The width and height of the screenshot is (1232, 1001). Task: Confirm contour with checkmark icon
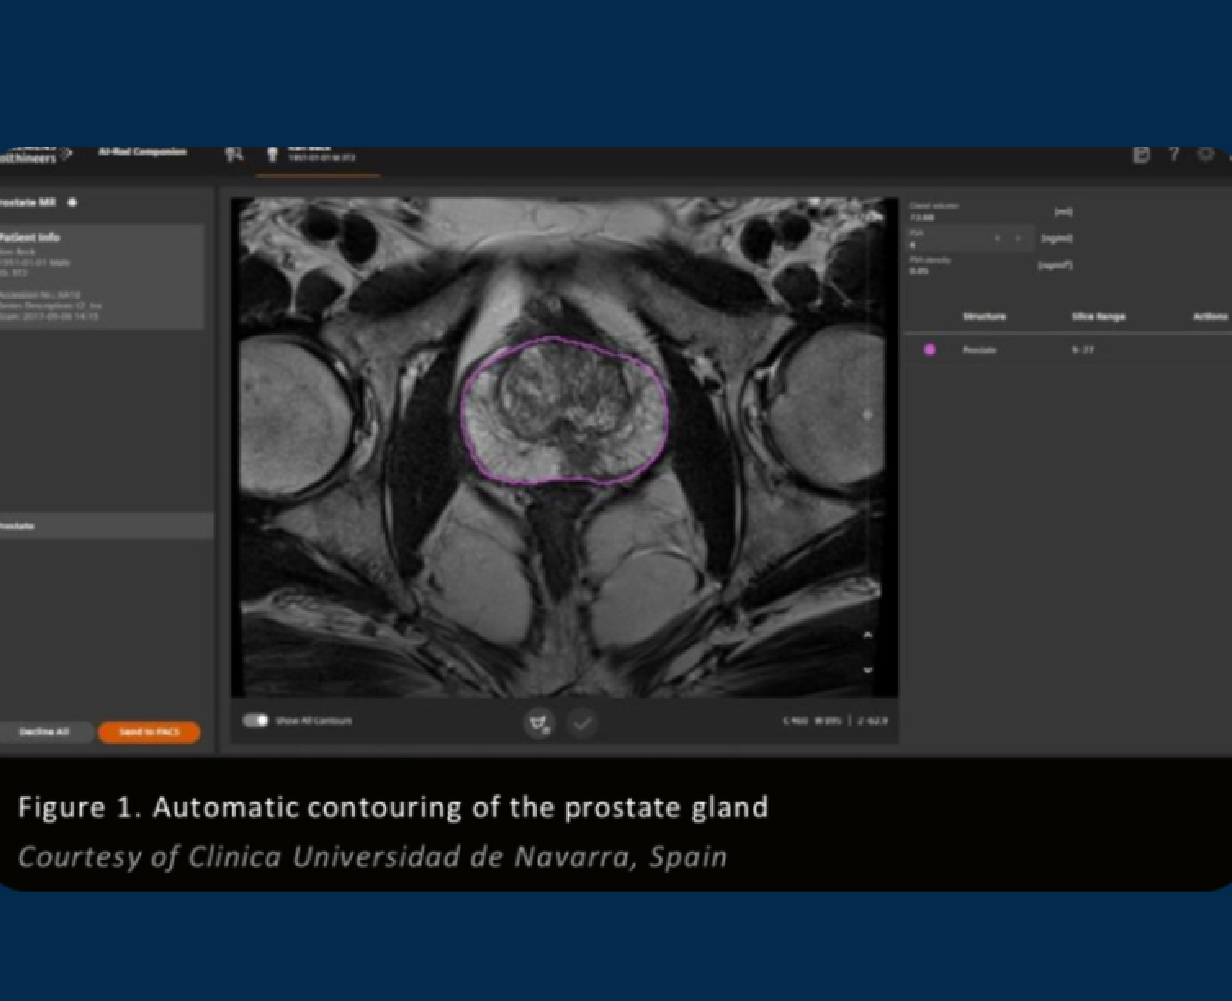[x=582, y=723]
